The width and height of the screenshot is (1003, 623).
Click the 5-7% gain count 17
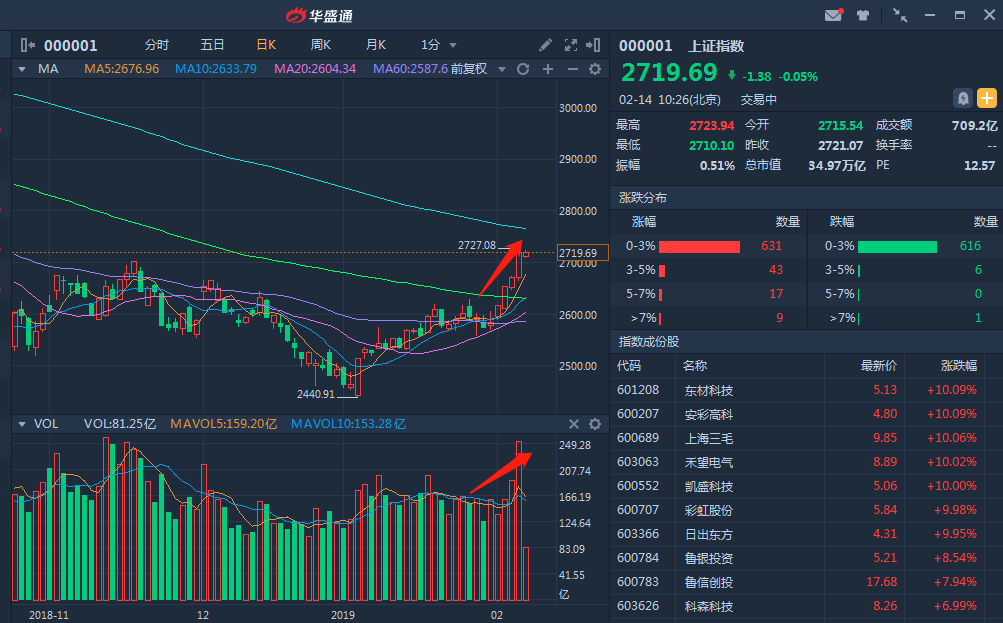pos(775,294)
